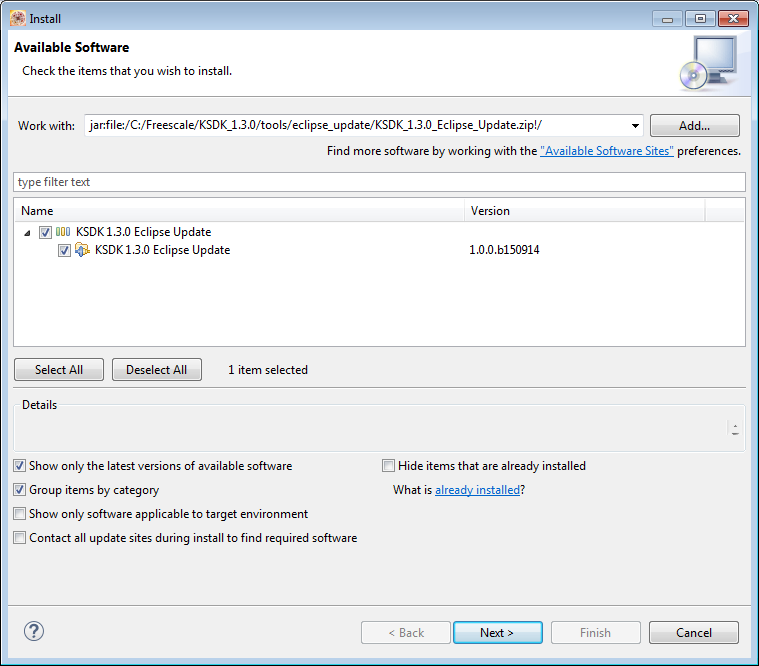The height and width of the screenshot is (666, 759).
Task: Disable Show only the latest versions checkbox
Action: click(19, 466)
